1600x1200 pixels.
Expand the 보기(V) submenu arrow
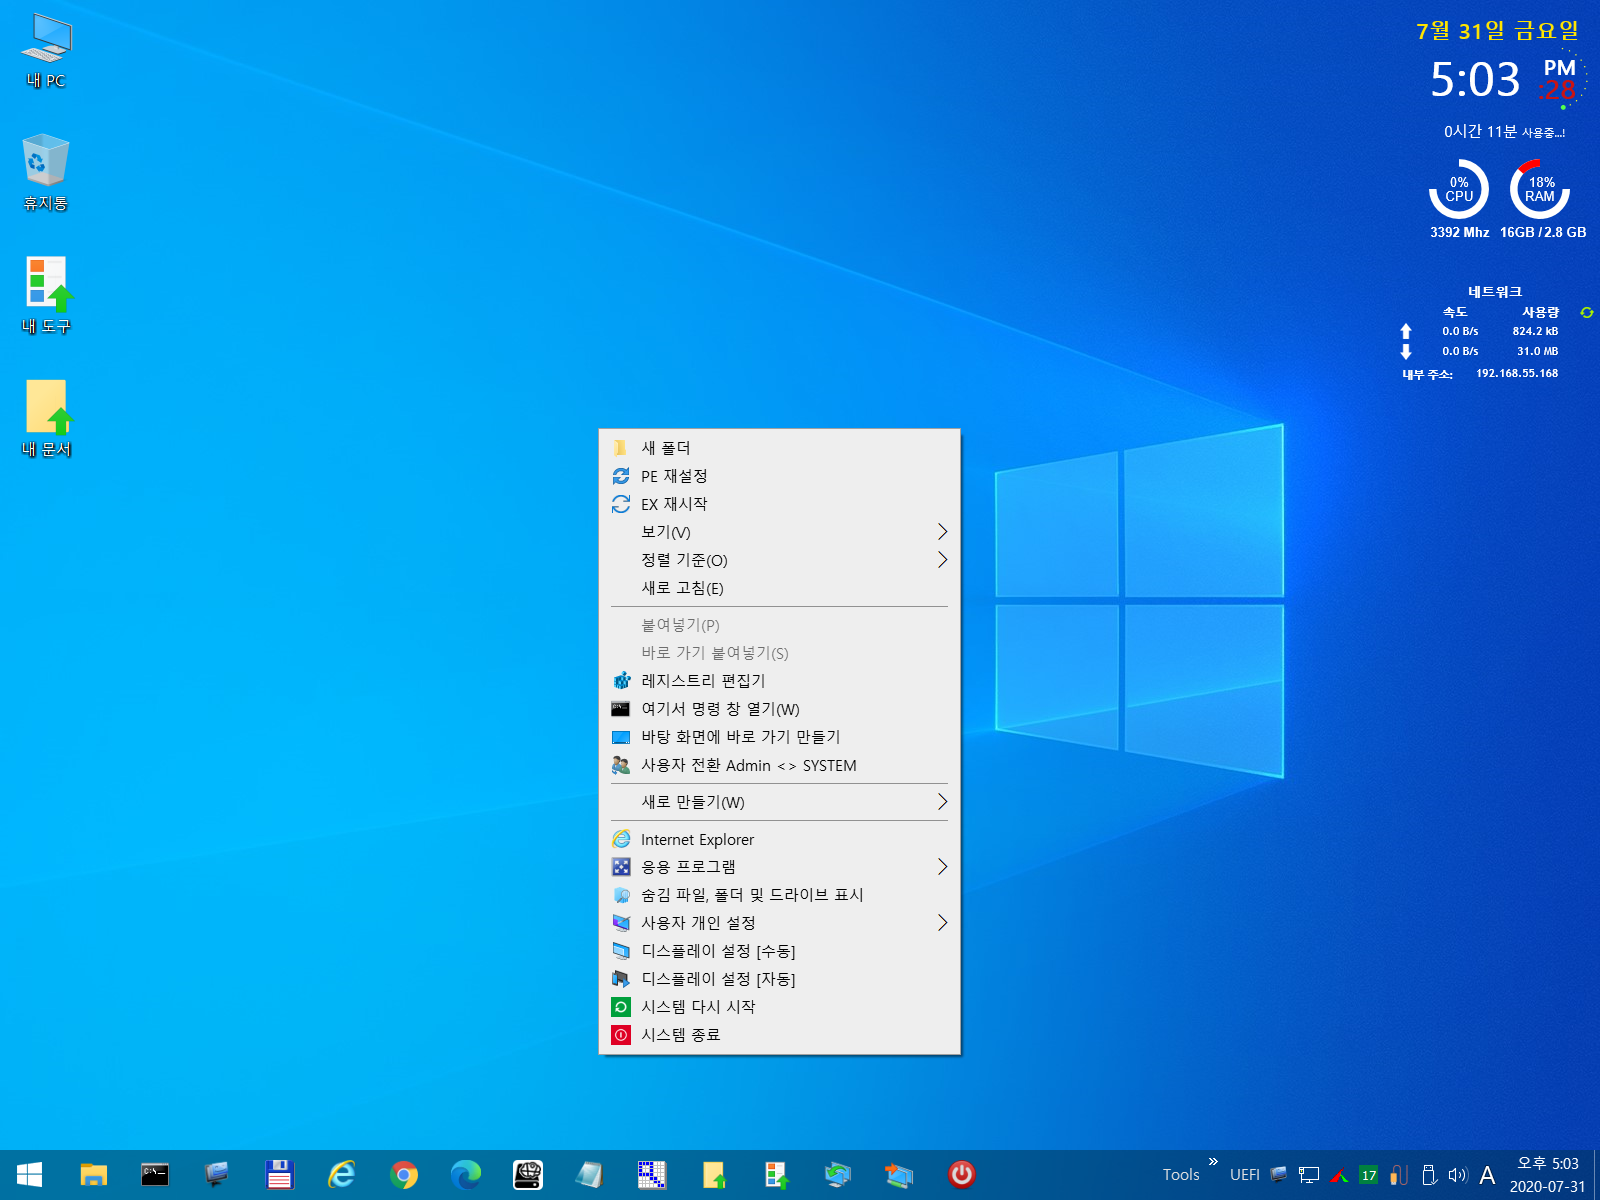tap(942, 532)
